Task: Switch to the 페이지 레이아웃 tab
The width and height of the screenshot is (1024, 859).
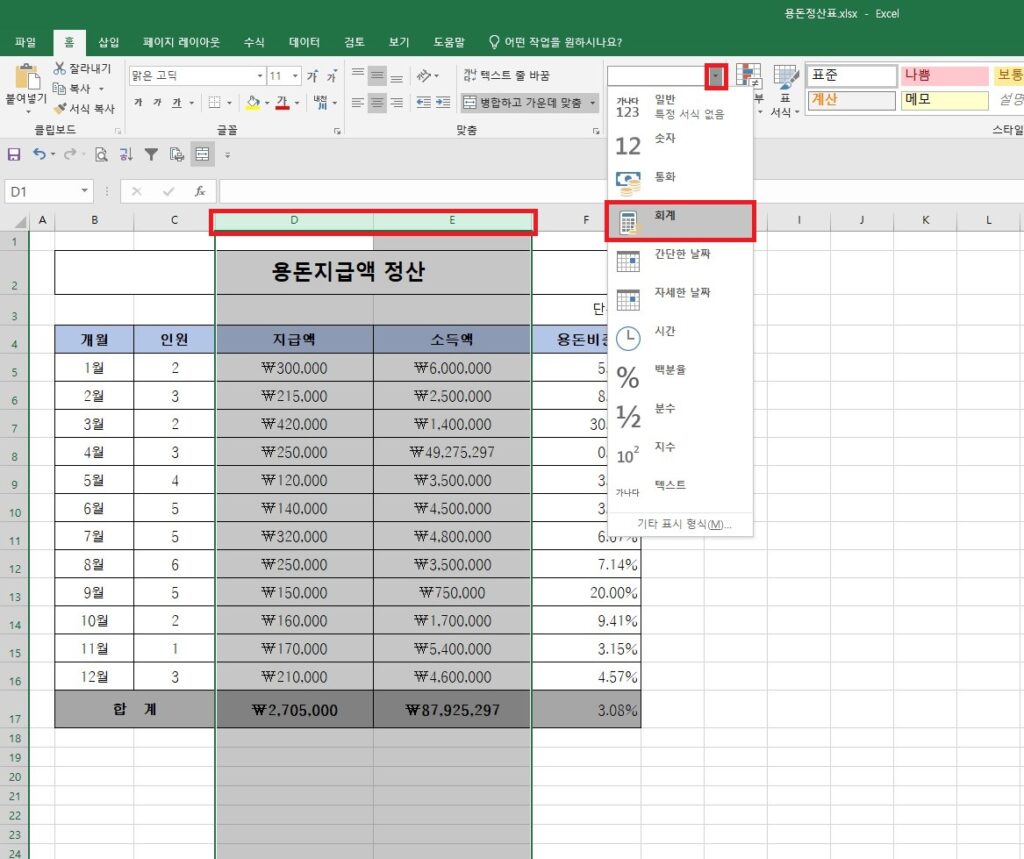Action: pos(182,42)
